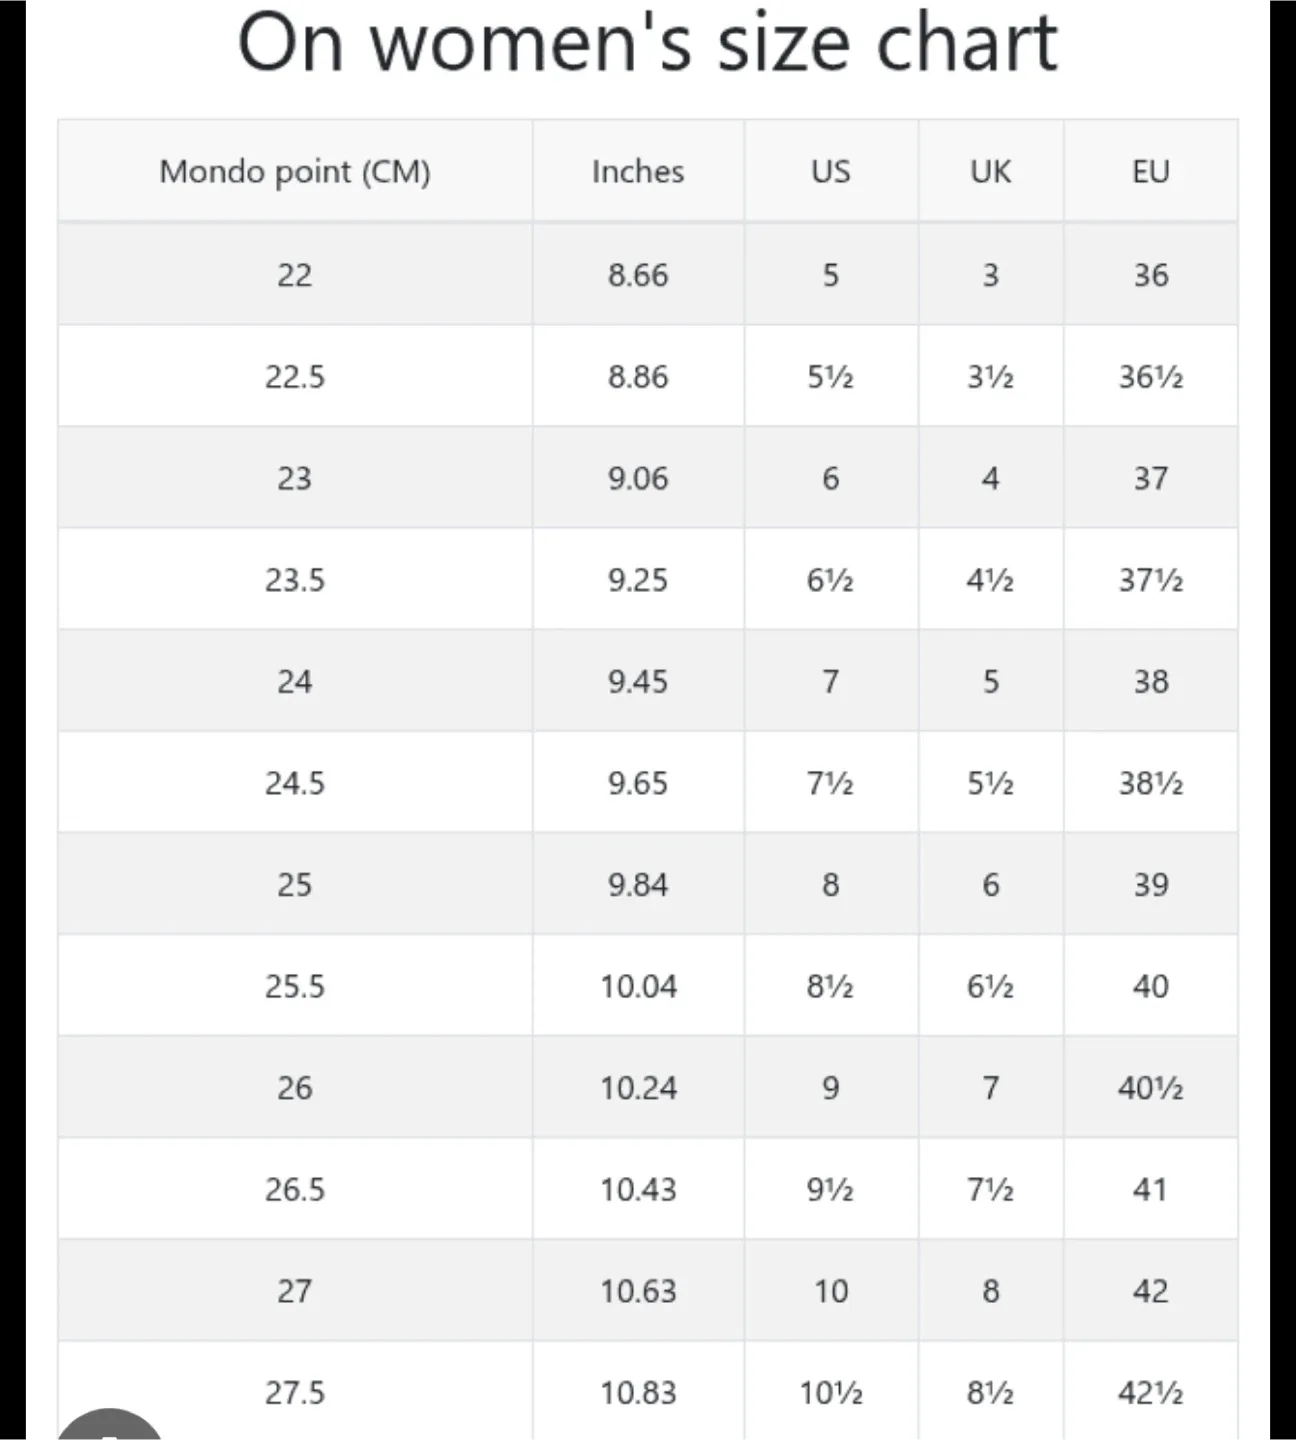Select the 10.24 inches cell
1296x1440 pixels.
[638, 1088]
